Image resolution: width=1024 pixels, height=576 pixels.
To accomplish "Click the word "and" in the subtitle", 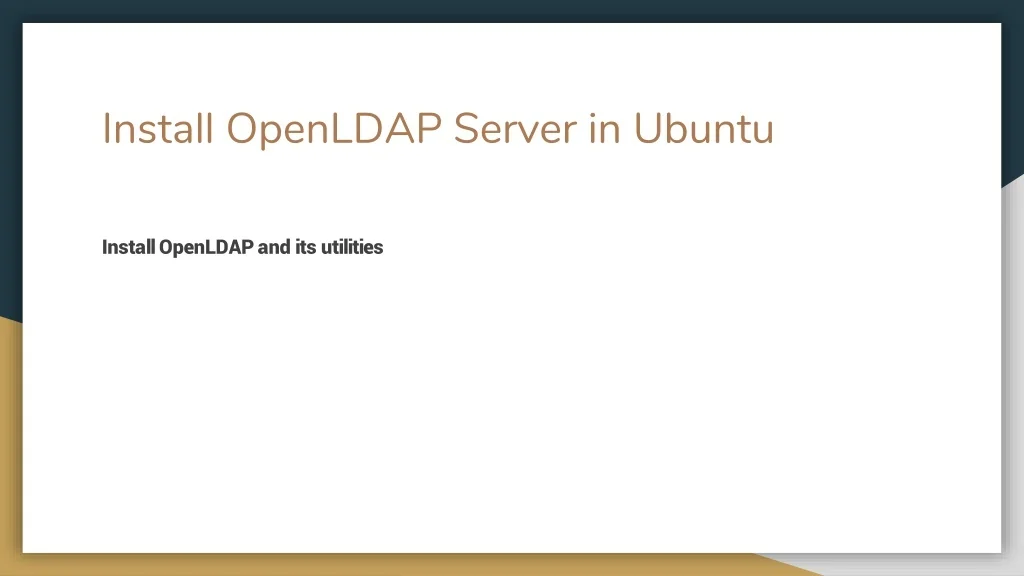I will (x=273, y=247).
